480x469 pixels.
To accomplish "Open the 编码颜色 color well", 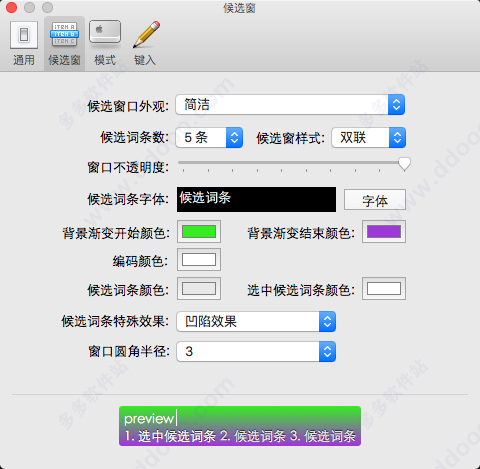I will coord(199,260).
